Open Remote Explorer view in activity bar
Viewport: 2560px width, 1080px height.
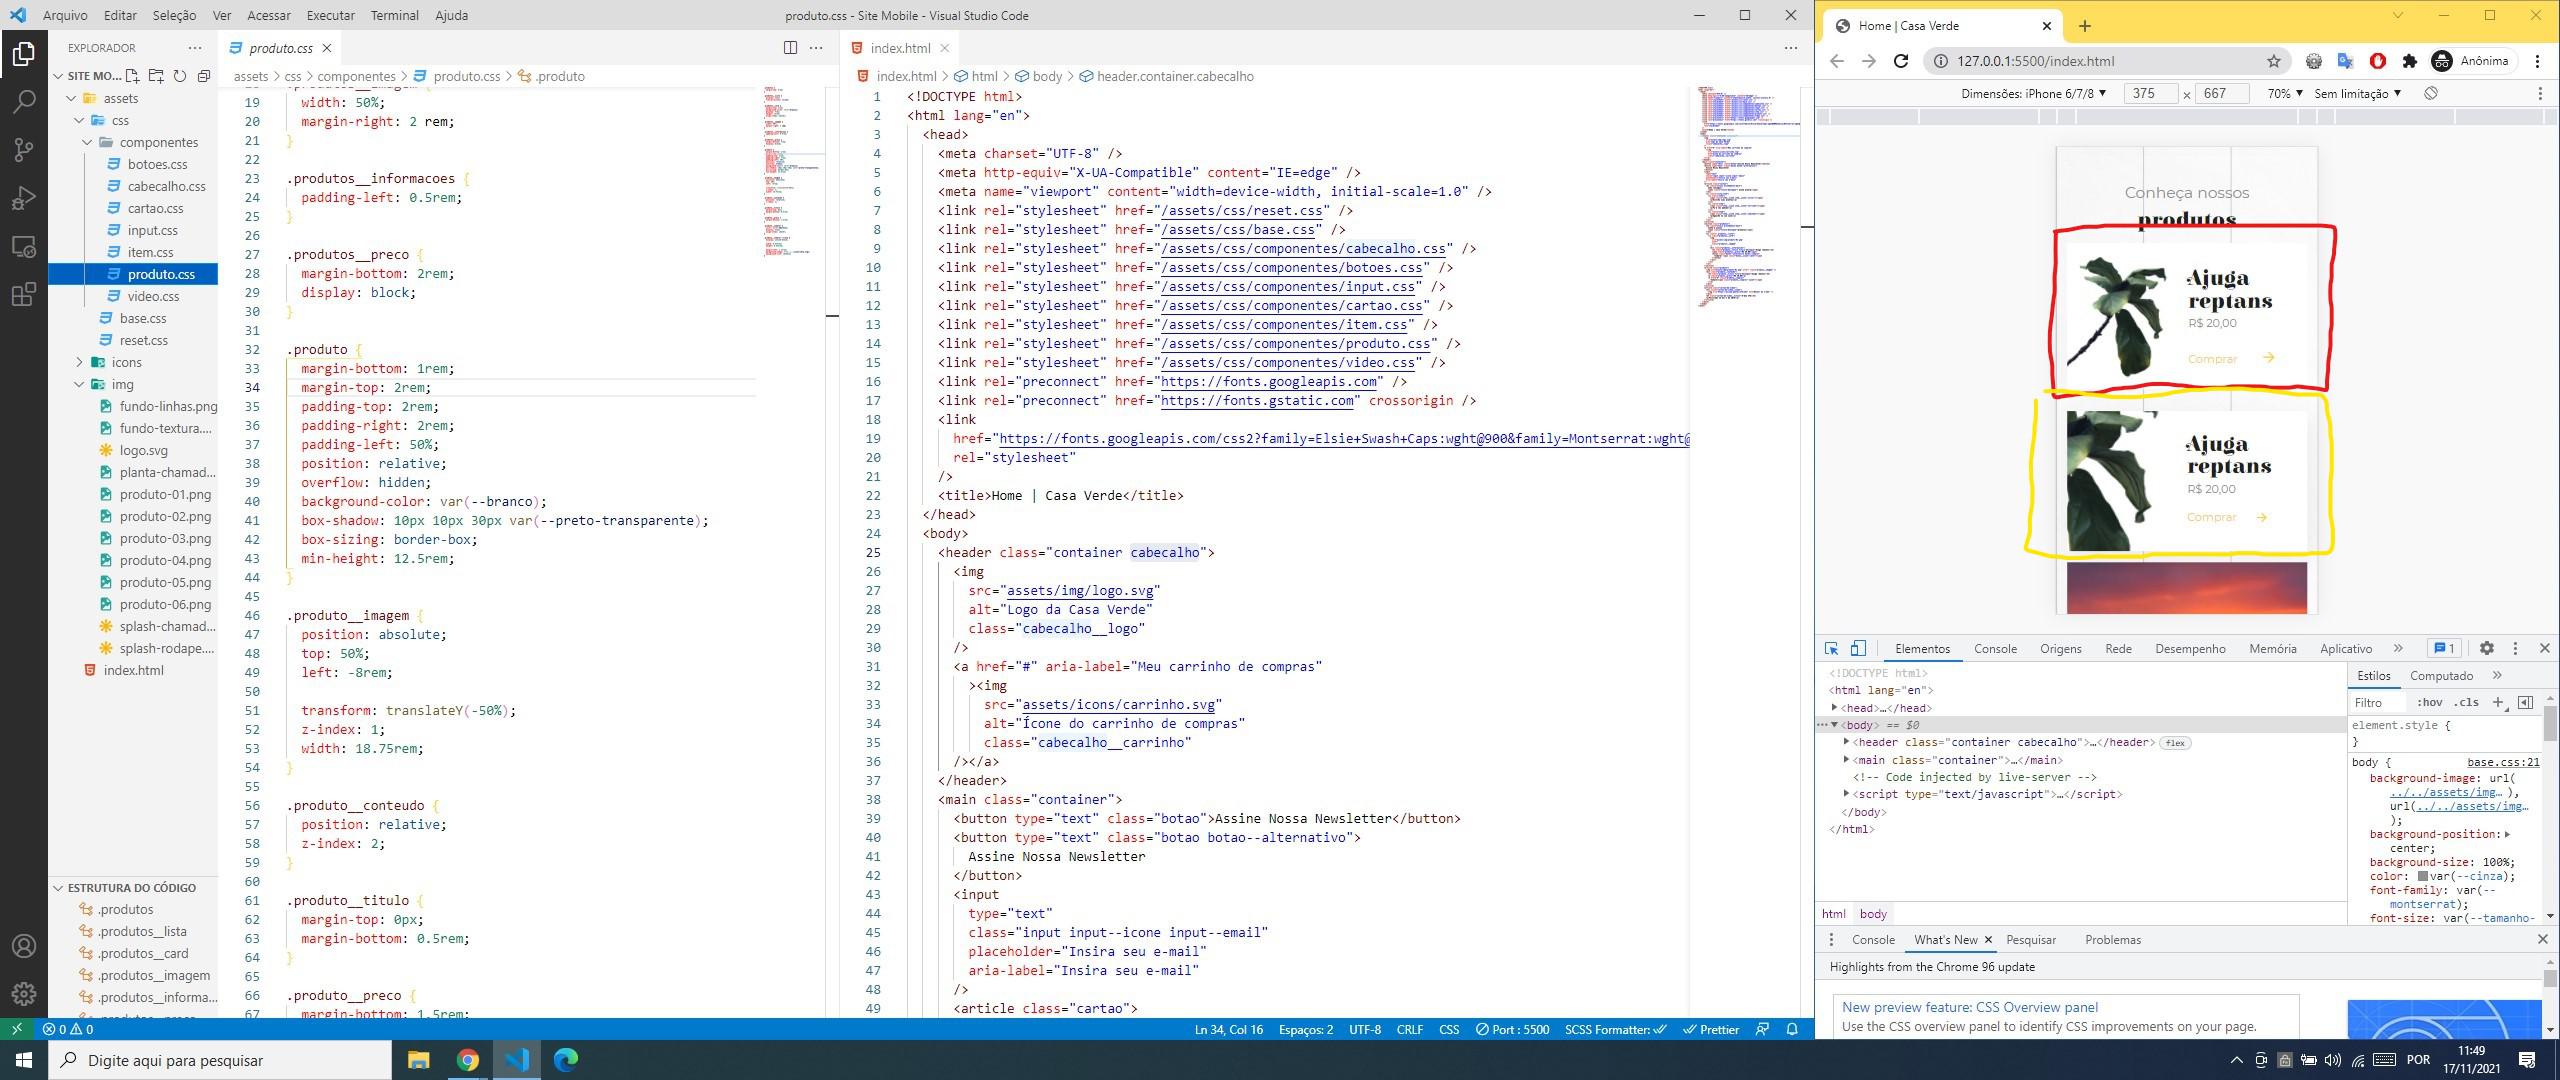[x=24, y=246]
